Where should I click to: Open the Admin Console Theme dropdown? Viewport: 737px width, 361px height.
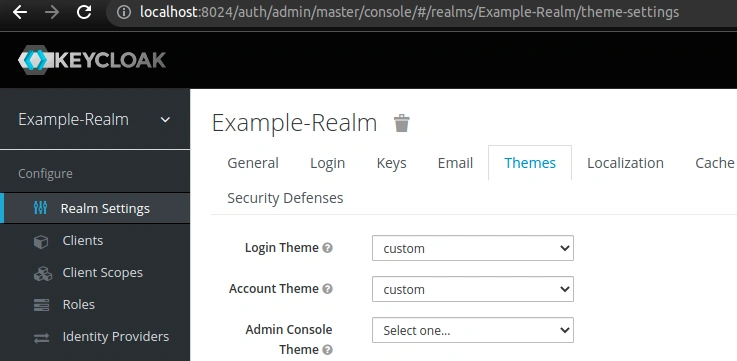pos(473,330)
